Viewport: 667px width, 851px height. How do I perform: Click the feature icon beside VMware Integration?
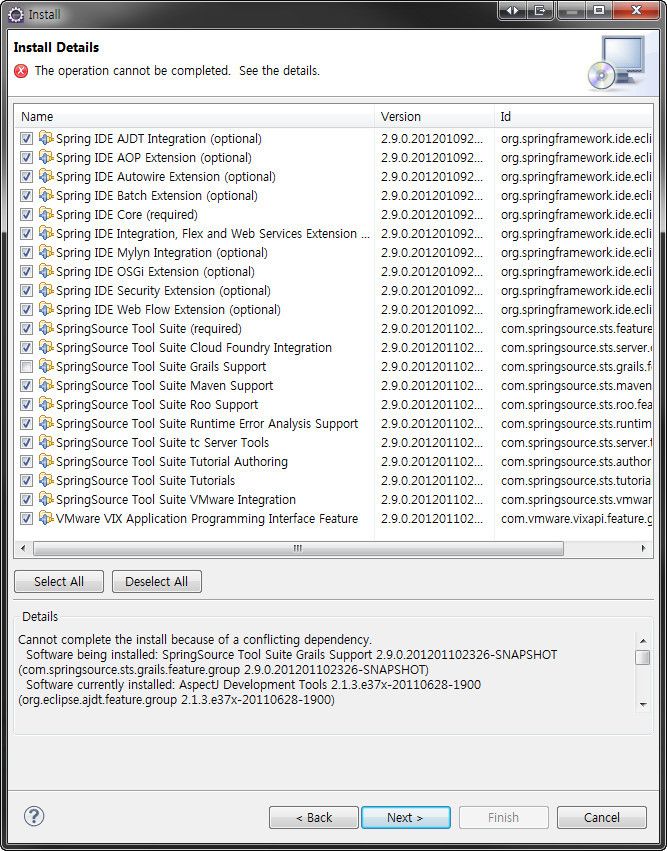click(x=46, y=499)
